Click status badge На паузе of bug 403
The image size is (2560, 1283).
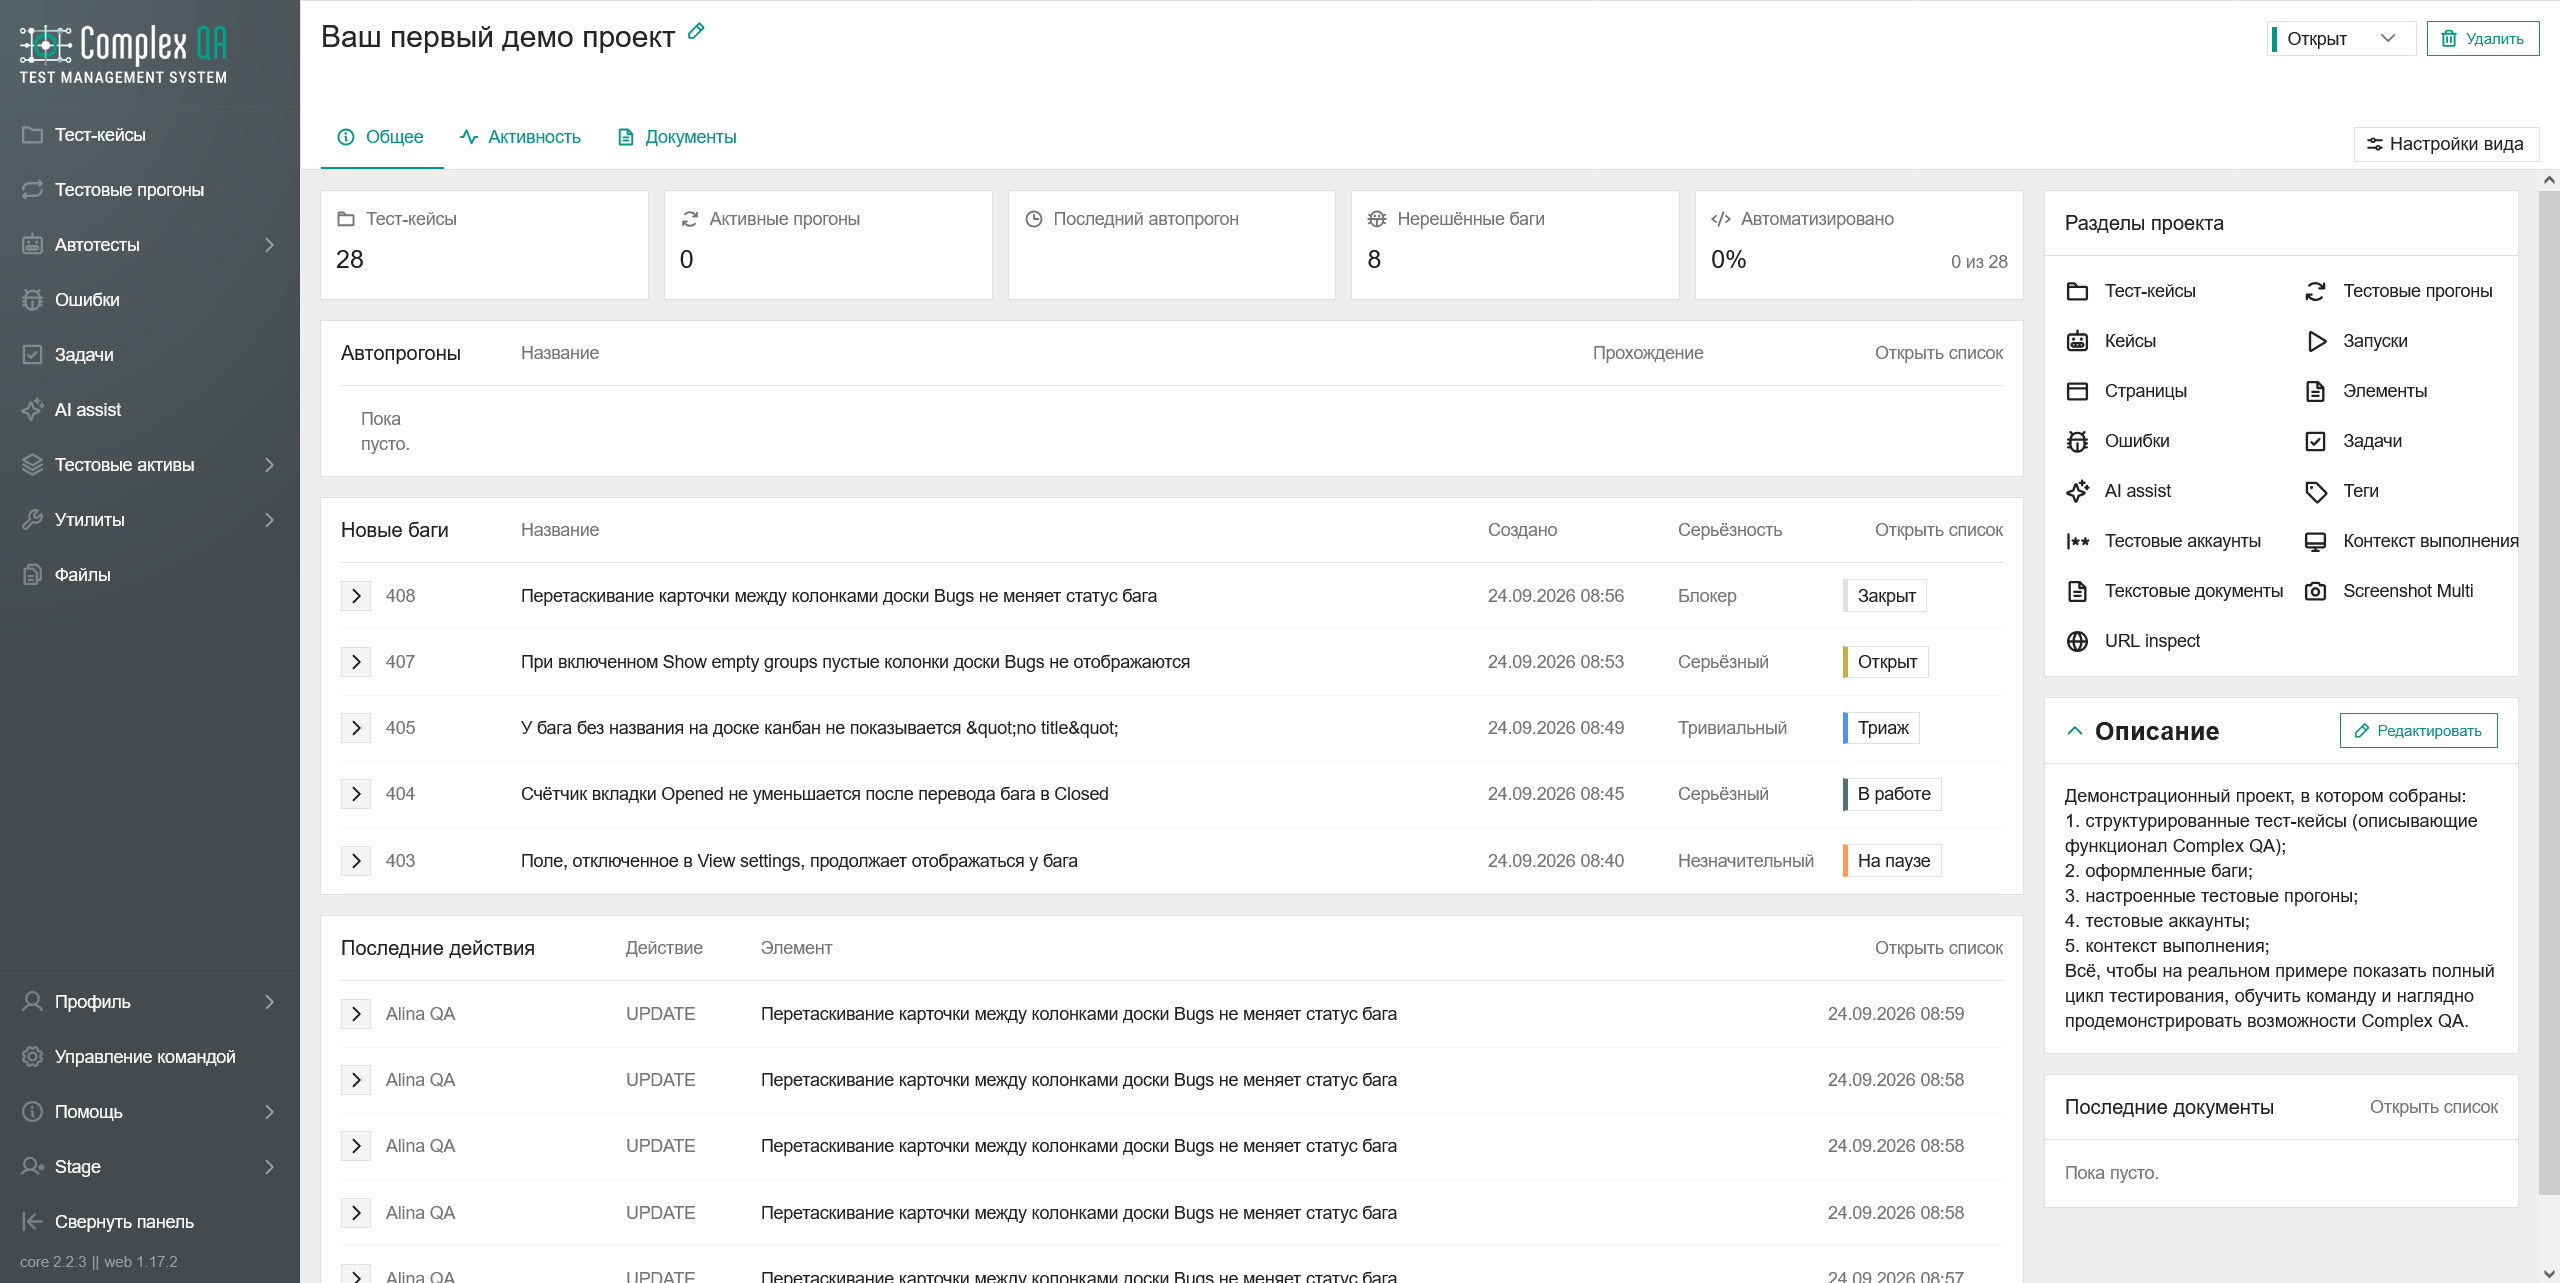point(1892,861)
